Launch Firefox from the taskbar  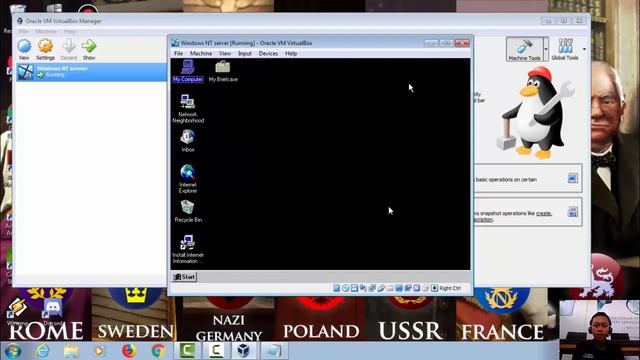[x=129, y=351]
